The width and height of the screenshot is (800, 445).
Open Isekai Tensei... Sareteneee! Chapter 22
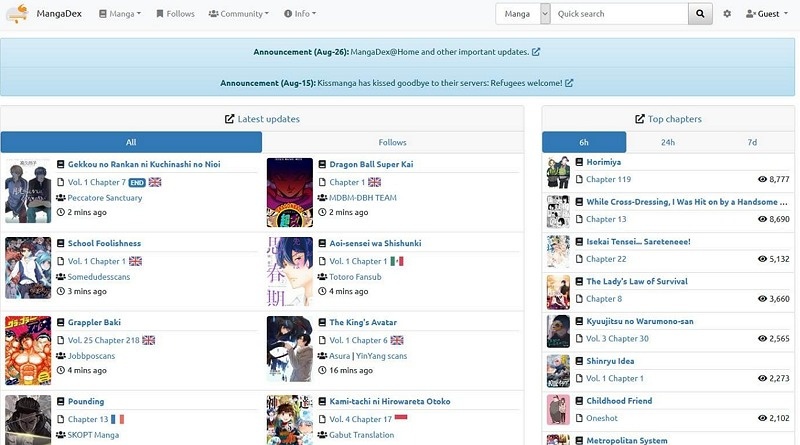click(606, 259)
